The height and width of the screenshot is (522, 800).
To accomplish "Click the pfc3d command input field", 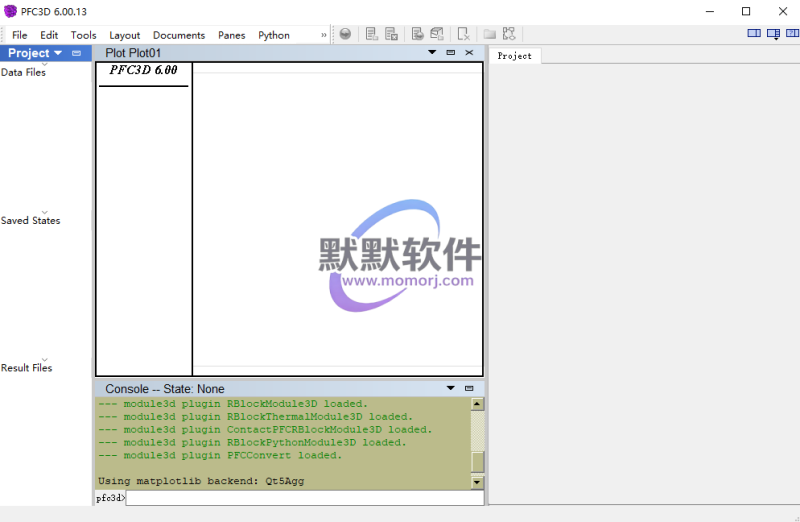I will click(305, 498).
